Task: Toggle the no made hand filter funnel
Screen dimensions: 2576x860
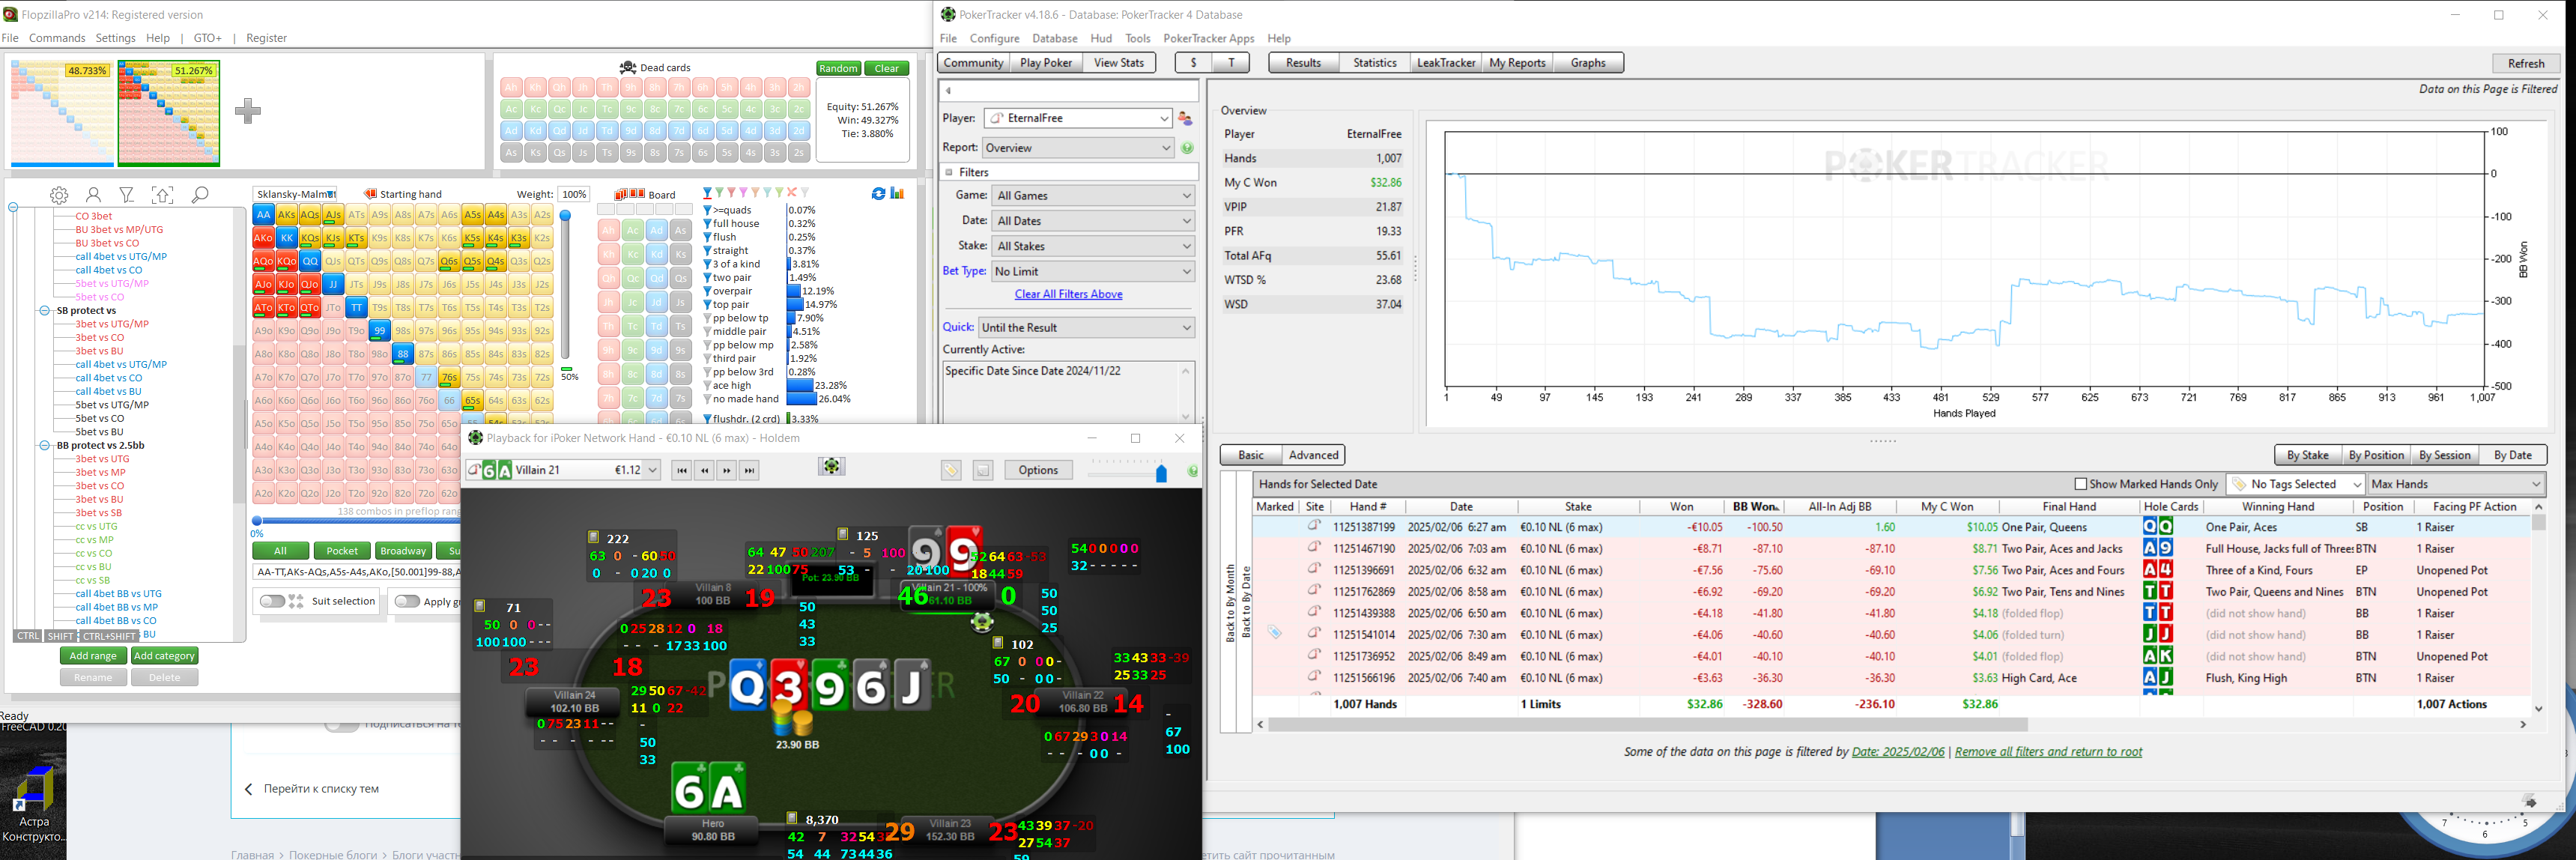Action: tap(707, 399)
